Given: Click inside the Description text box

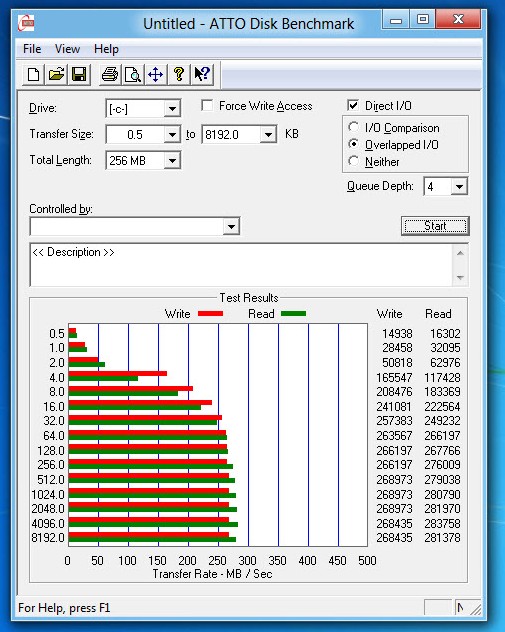Looking at the screenshot, I should pos(241,265).
